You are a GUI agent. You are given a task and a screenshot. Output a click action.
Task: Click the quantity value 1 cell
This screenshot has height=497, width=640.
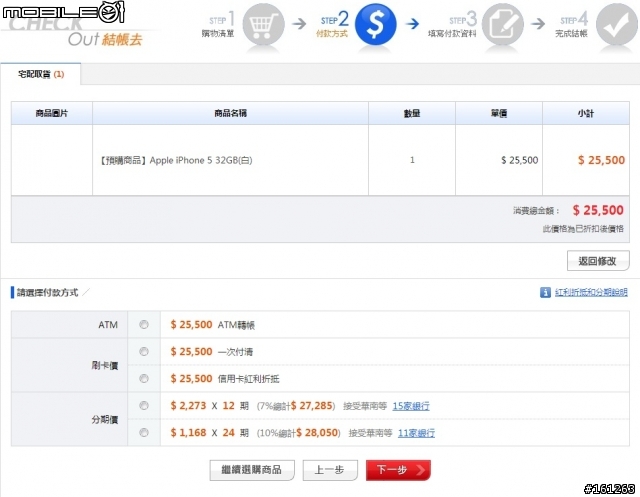coord(412,160)
